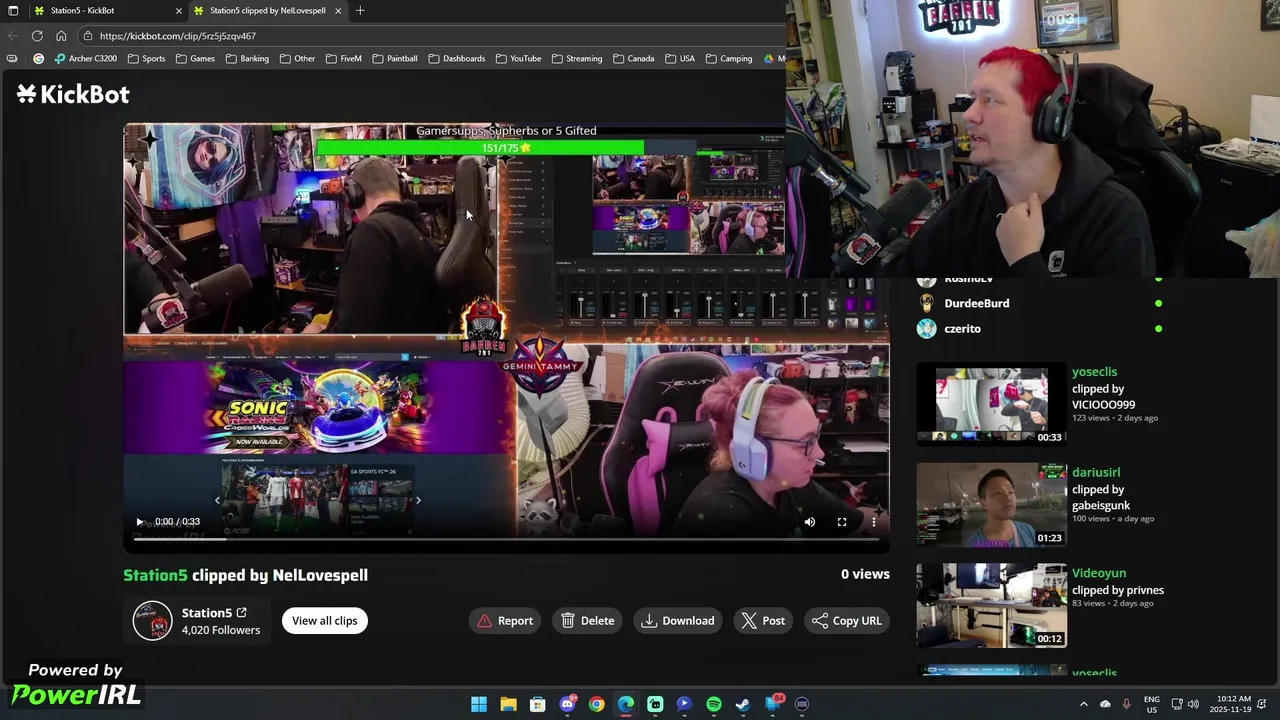Close the Station5 - KickBot tab
This screenshot has width=1280, height=720.
(x=179, y=10)
